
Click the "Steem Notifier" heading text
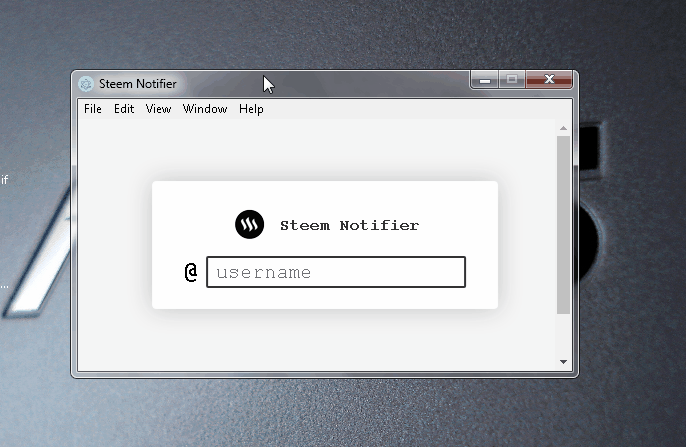pos(349,225)
